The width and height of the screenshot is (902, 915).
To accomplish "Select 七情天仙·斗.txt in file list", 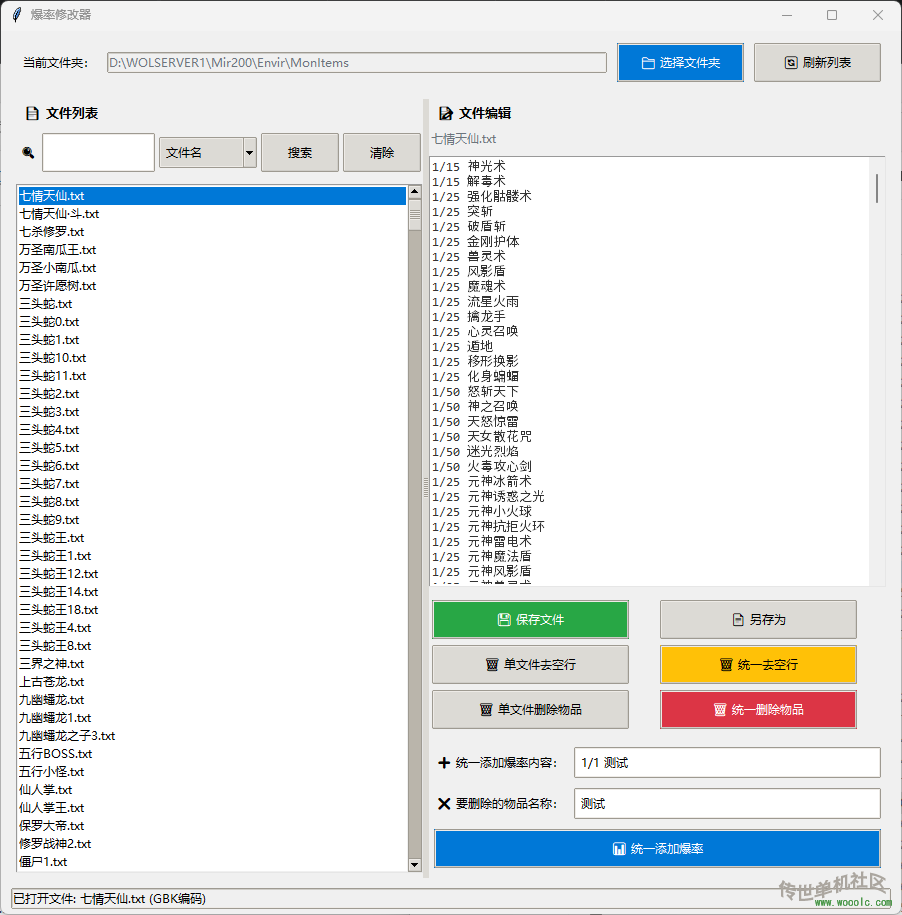I will point(59,214).
